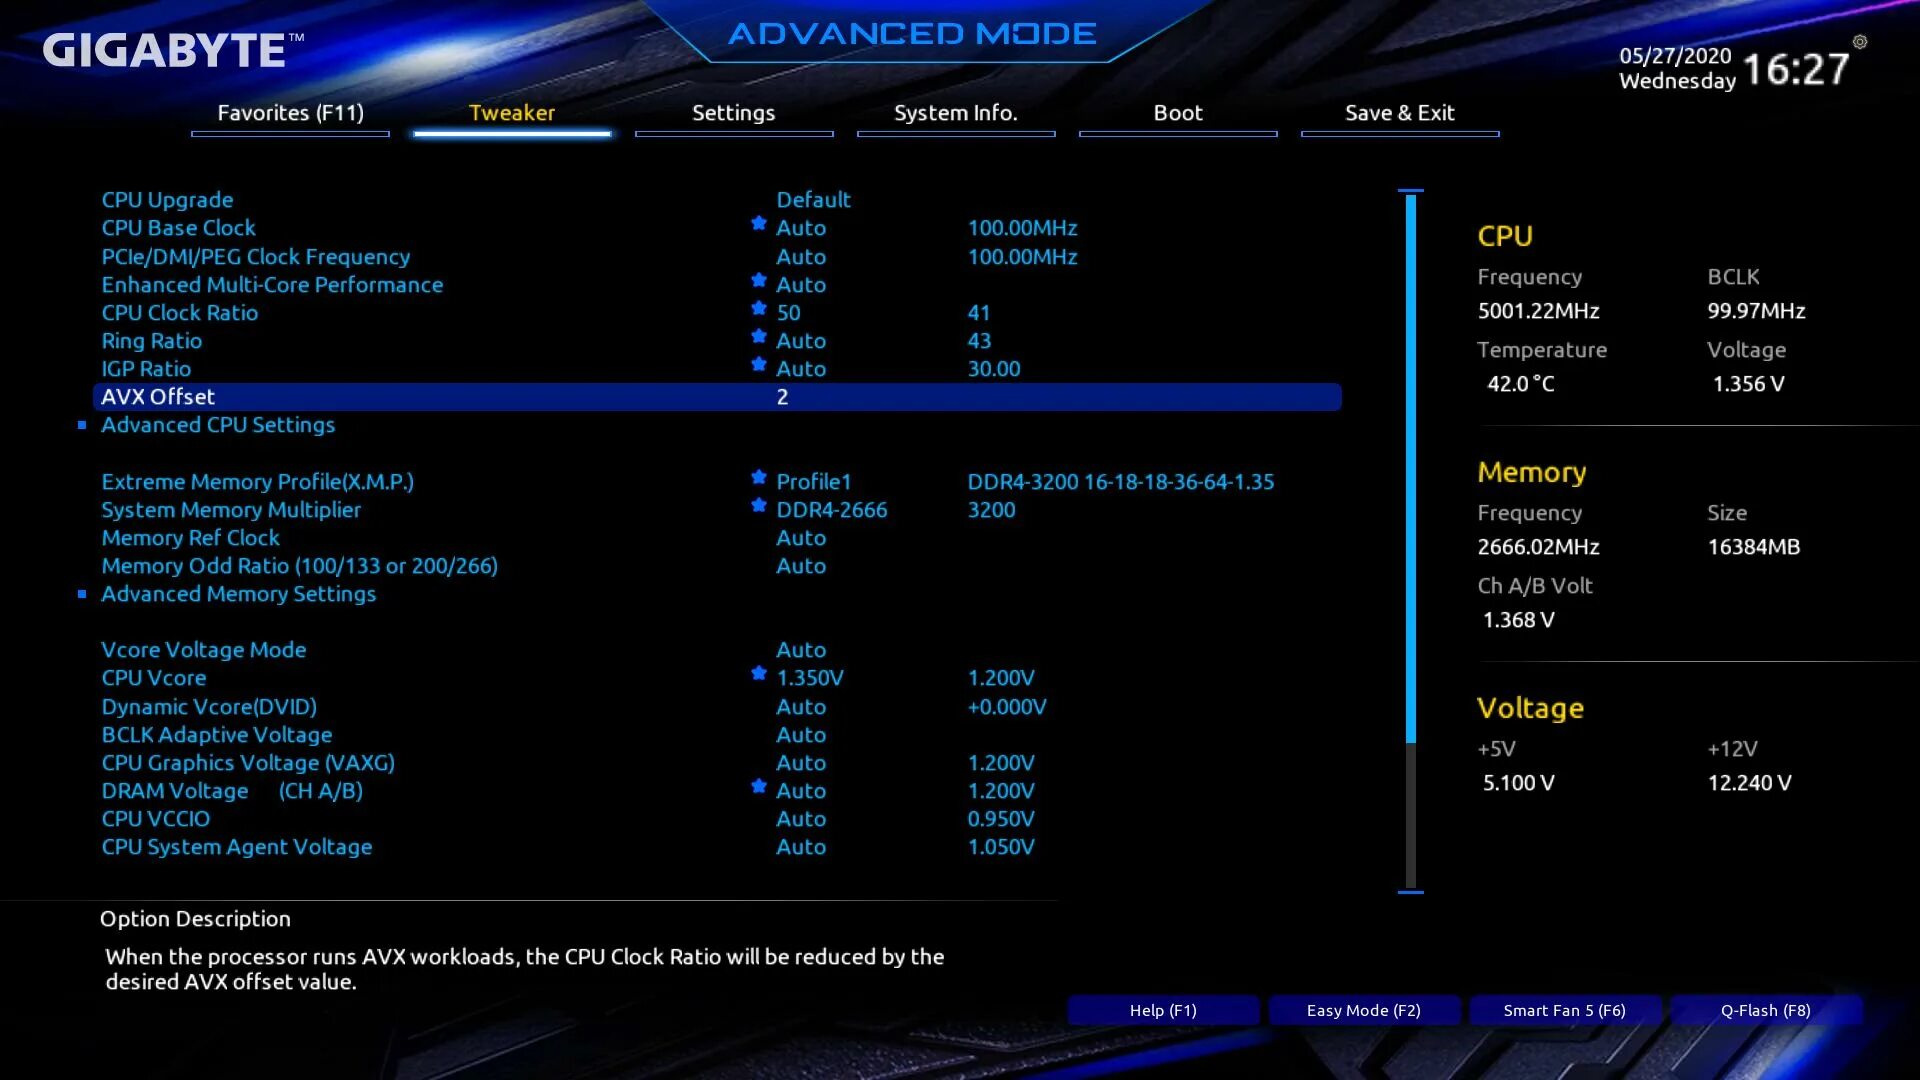Click the Favorites (F11) tab icon

(x=290, y=112)
